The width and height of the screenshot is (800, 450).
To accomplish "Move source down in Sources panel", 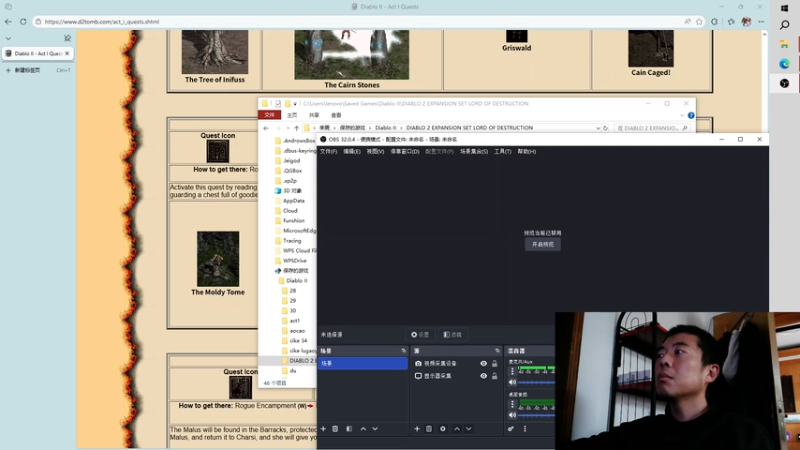I will tap(468, 429).
